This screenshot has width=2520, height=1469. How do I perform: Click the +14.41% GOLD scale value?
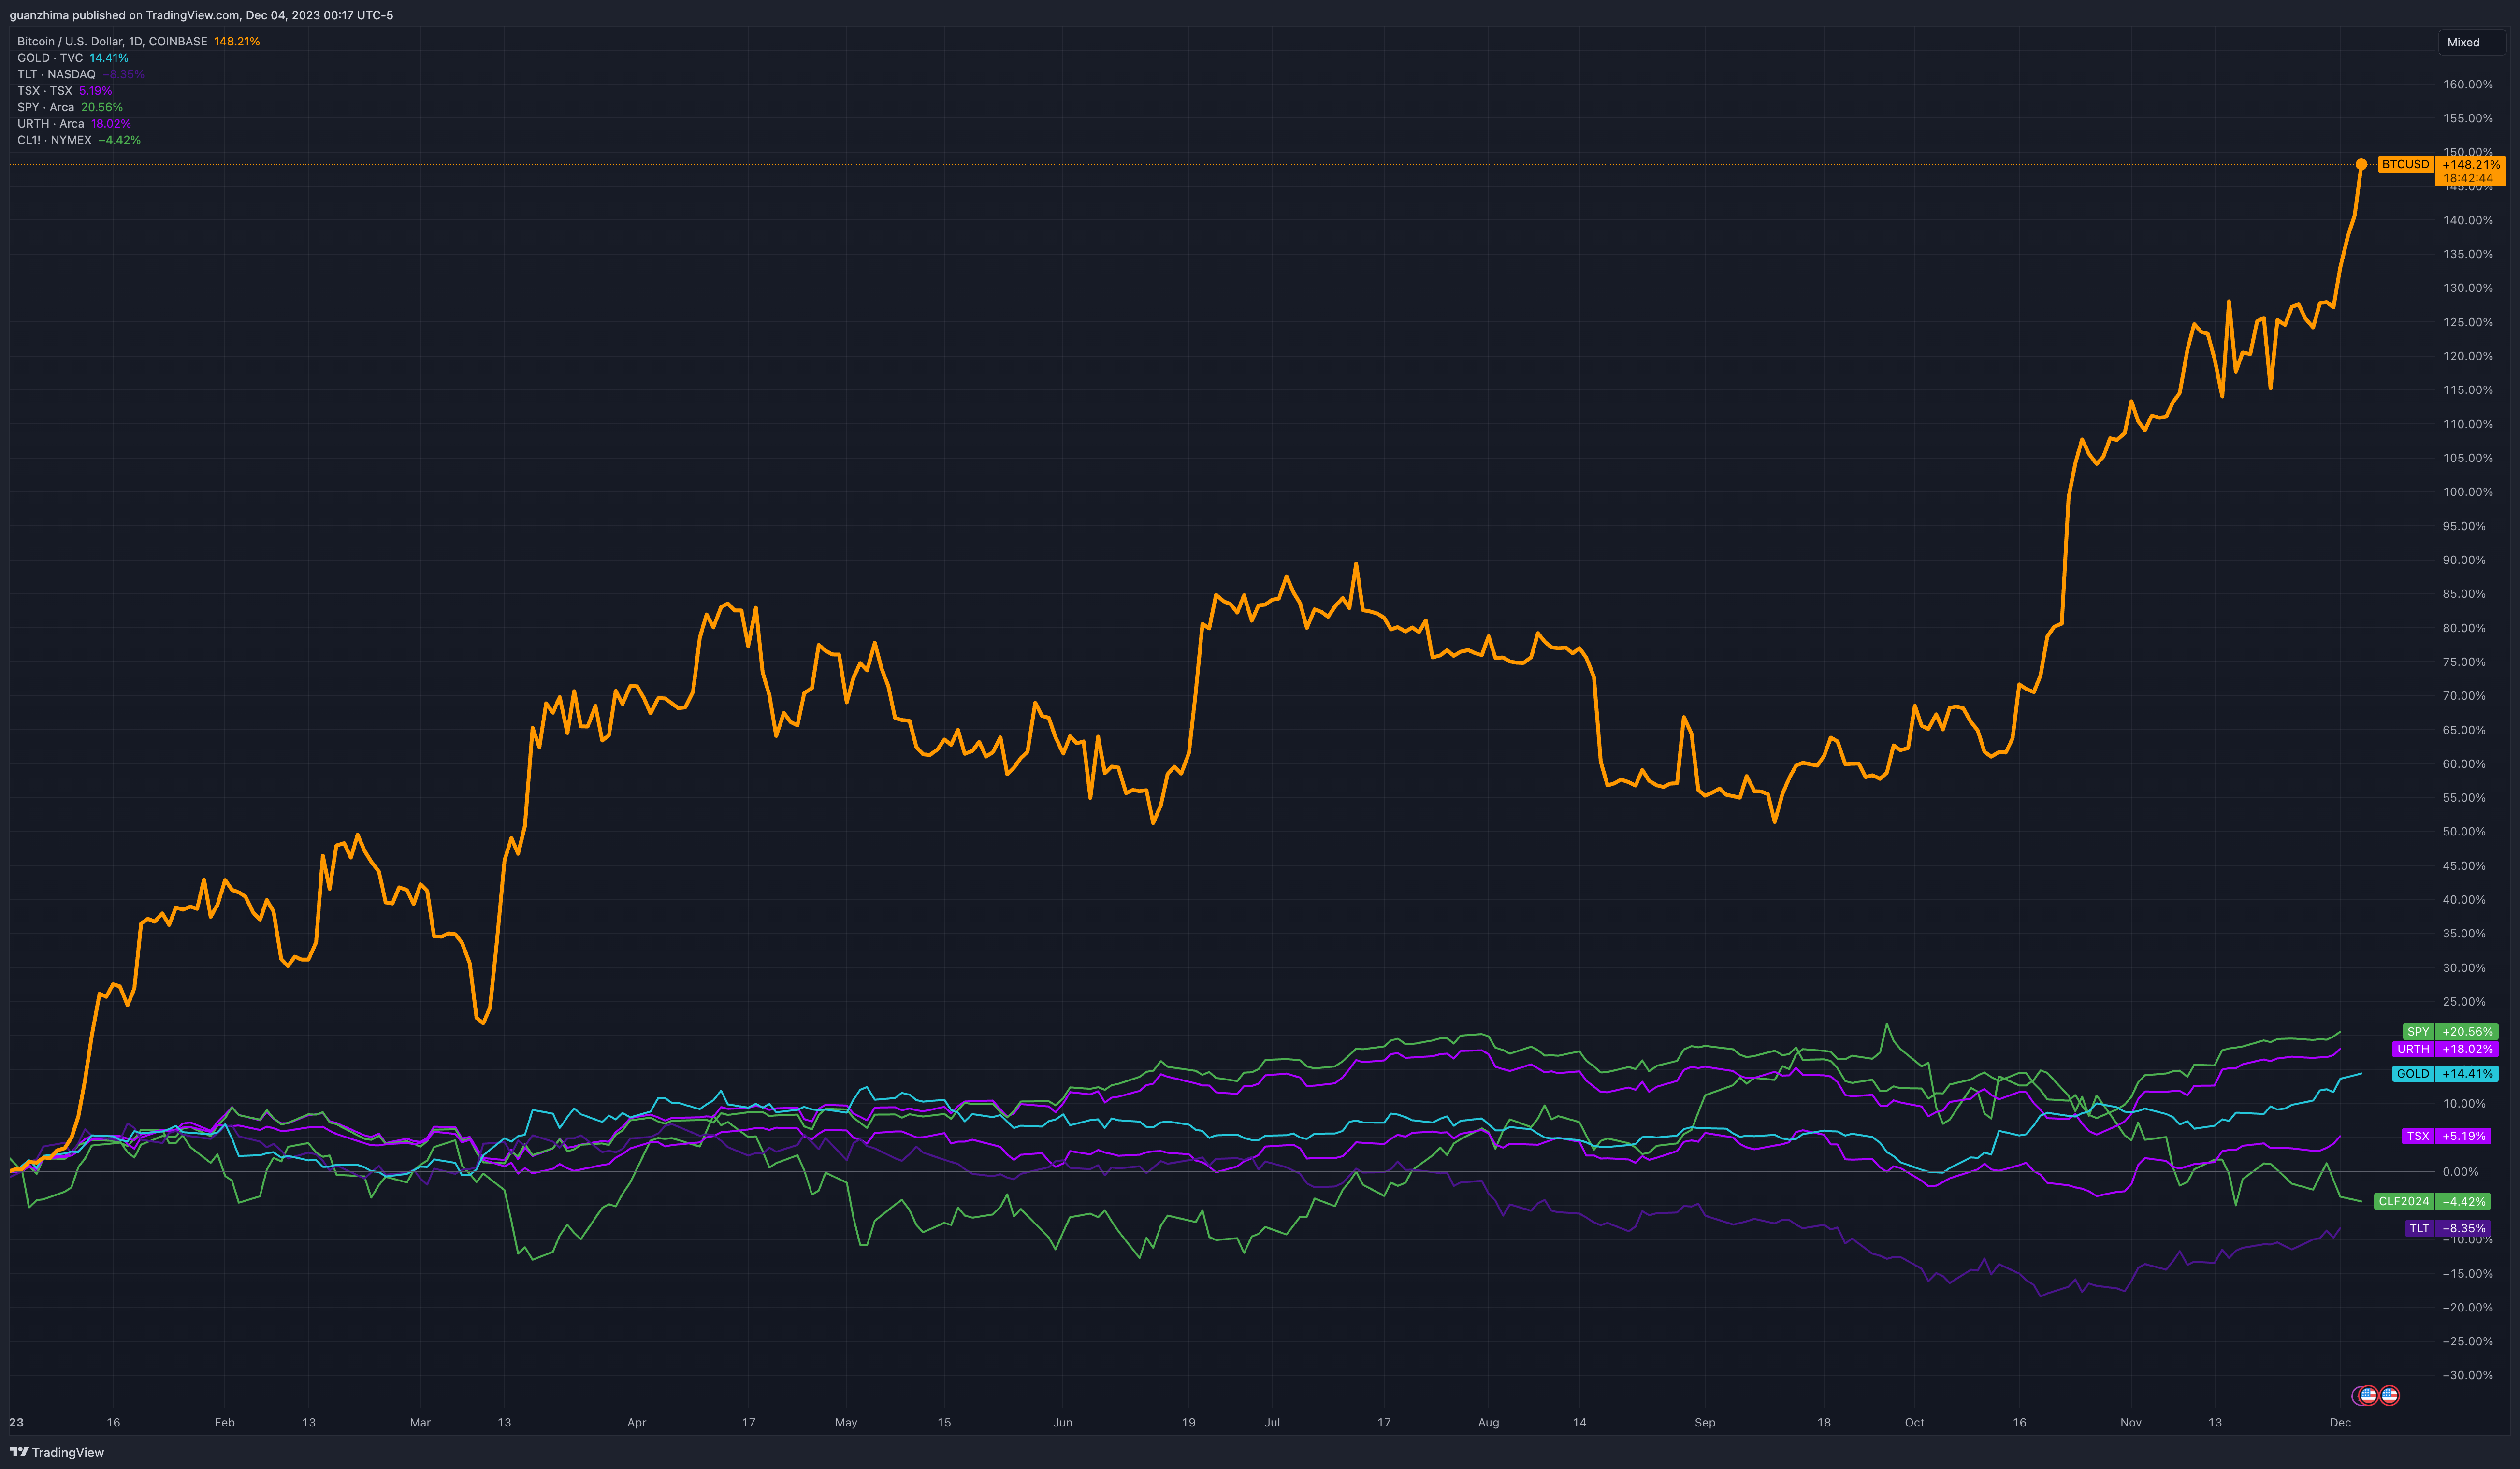click(x=2467, y=1073)
